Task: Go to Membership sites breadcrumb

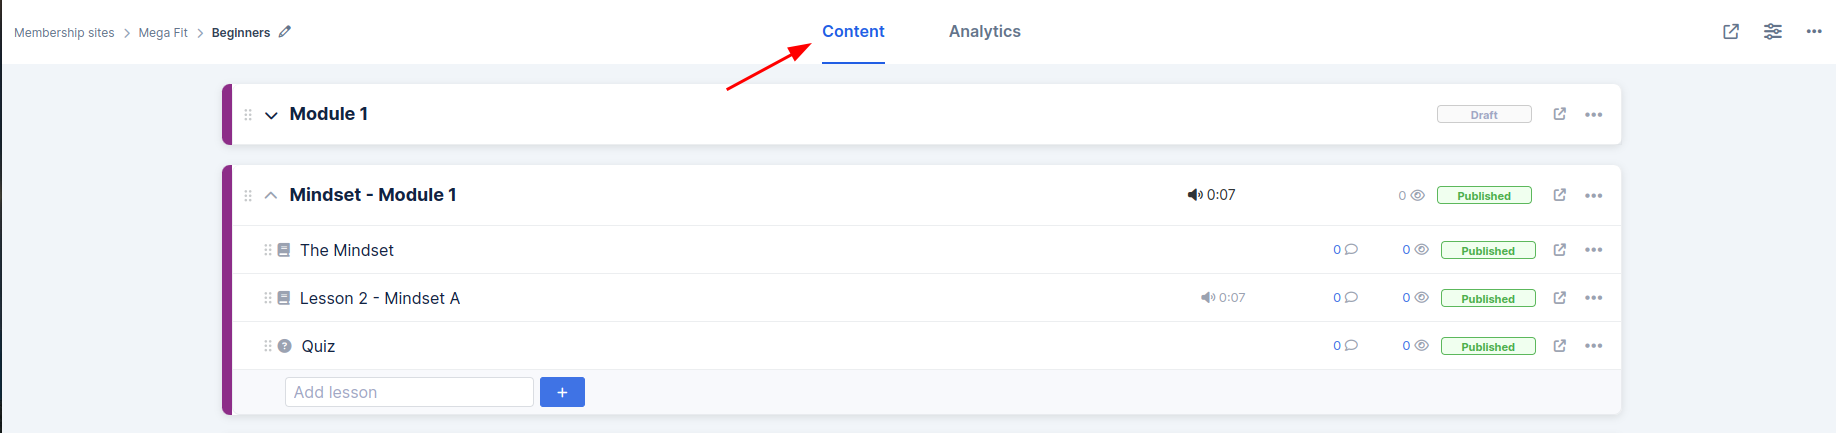Action: point(64,33)
